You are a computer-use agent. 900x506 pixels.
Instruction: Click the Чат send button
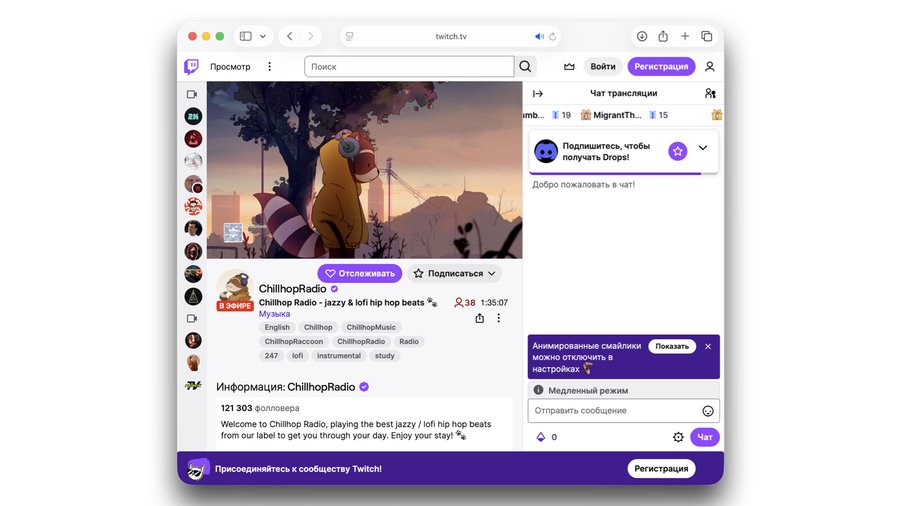pyautogui.click(x=705, y=437)
